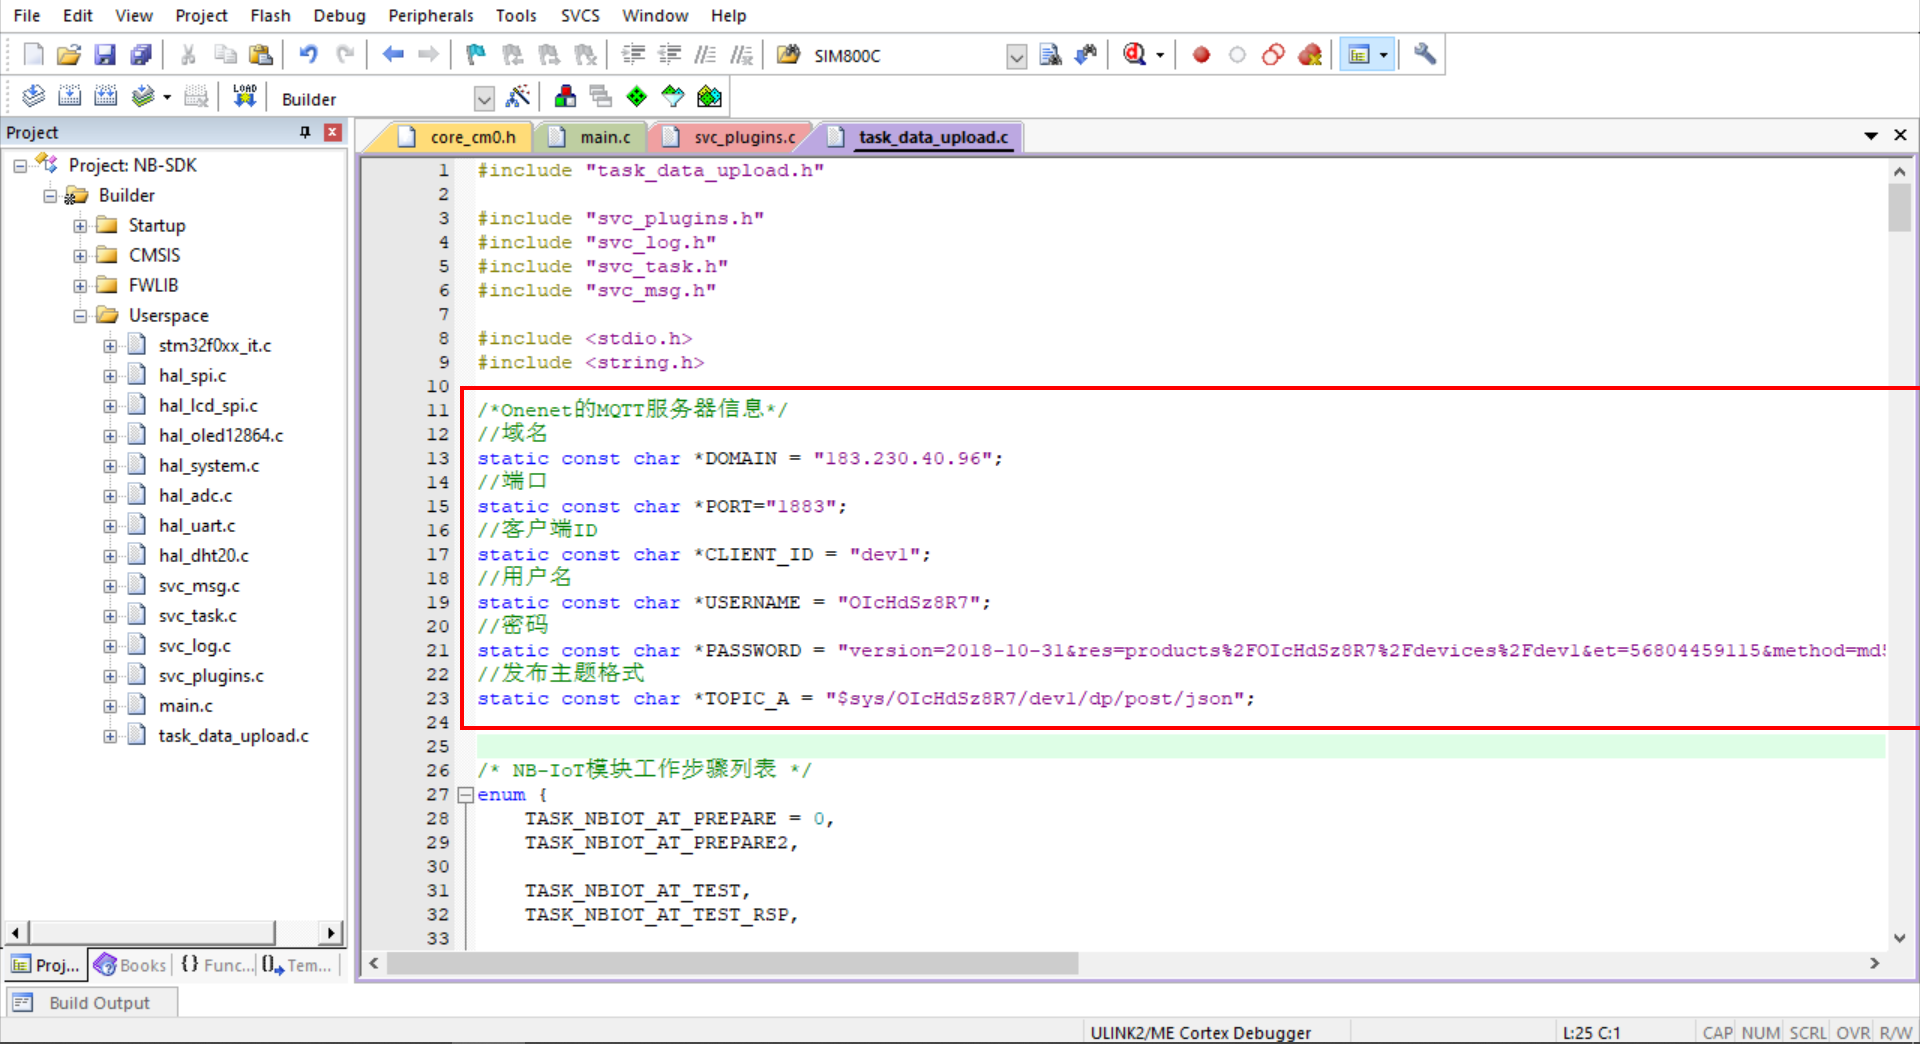Click the Save file toolbar icon
This screenshot has height=1044, width=1920.
pyautogui.click(x=105, y=55)
